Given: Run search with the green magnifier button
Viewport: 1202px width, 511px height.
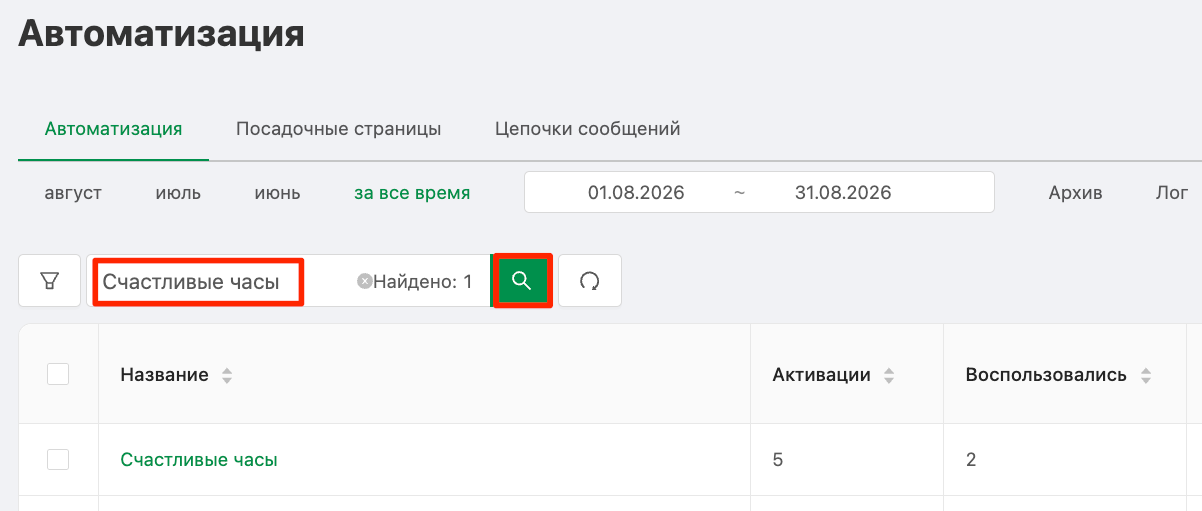Looking at the screenshot, I should tap(521, 281).
